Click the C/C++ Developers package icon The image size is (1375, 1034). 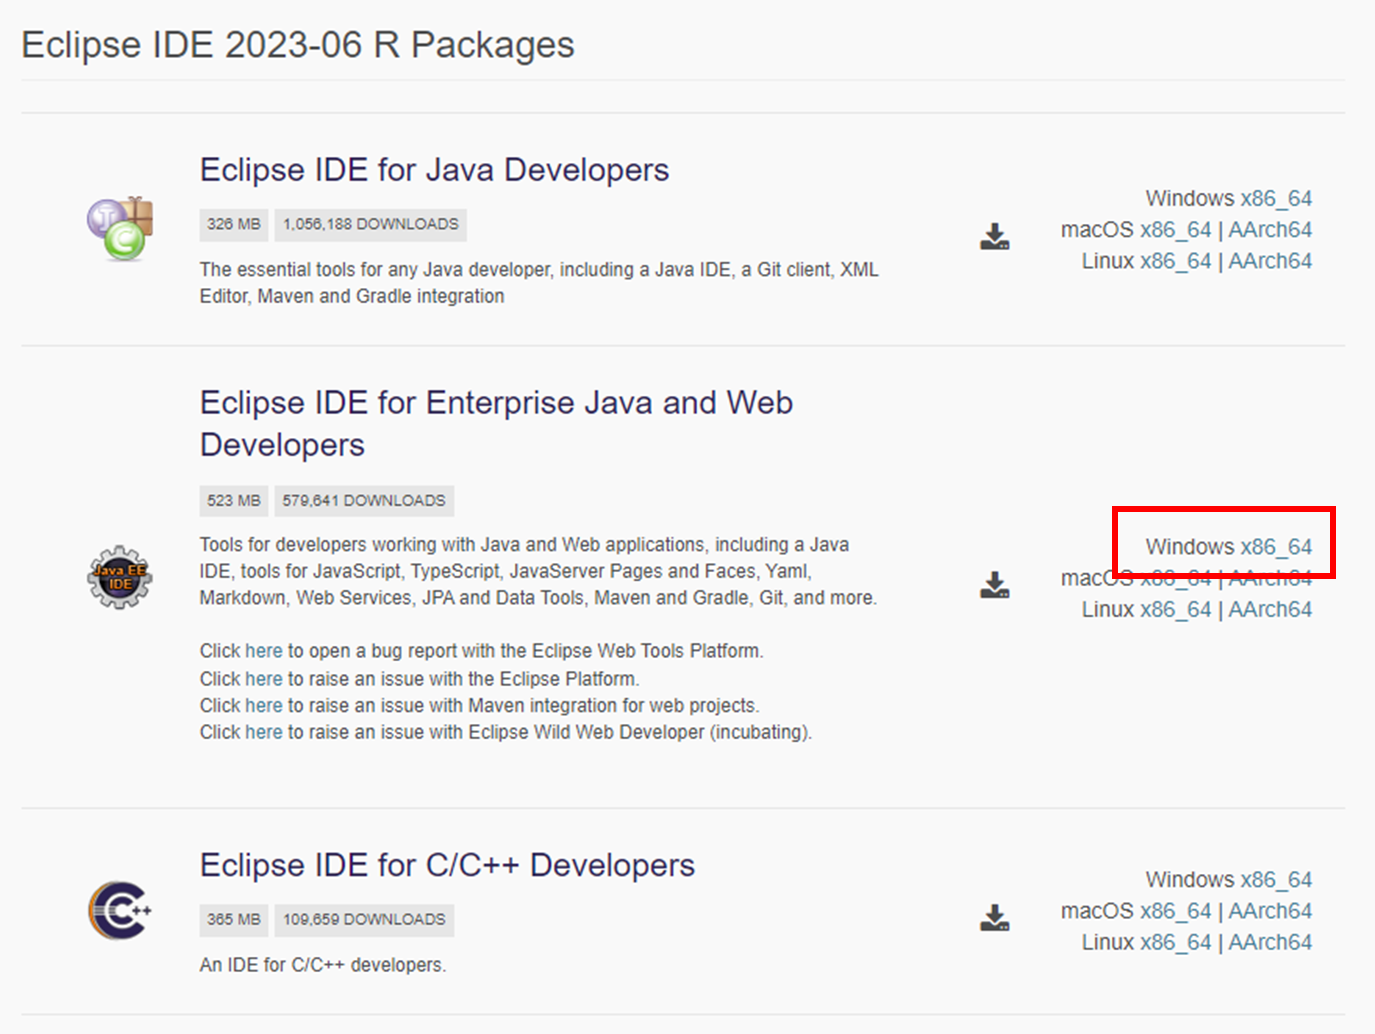(x=120, y=910)
